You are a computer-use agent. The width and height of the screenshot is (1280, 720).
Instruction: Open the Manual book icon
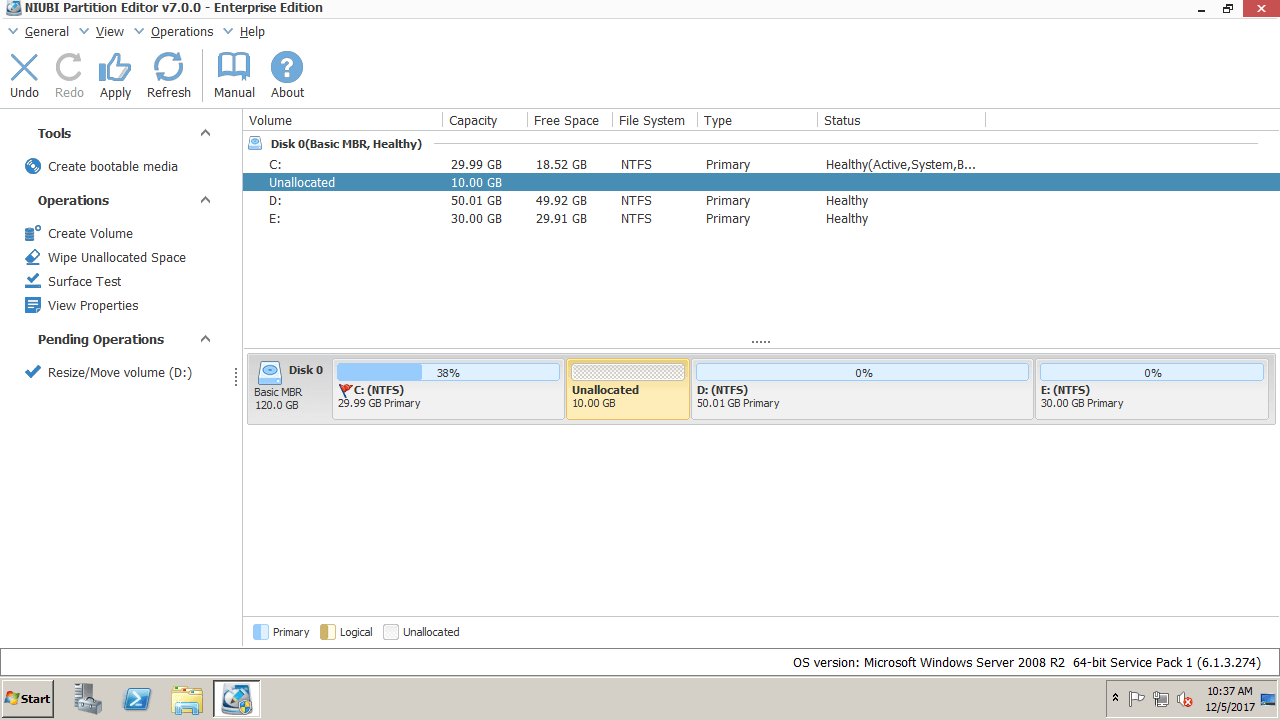point(234,68)
